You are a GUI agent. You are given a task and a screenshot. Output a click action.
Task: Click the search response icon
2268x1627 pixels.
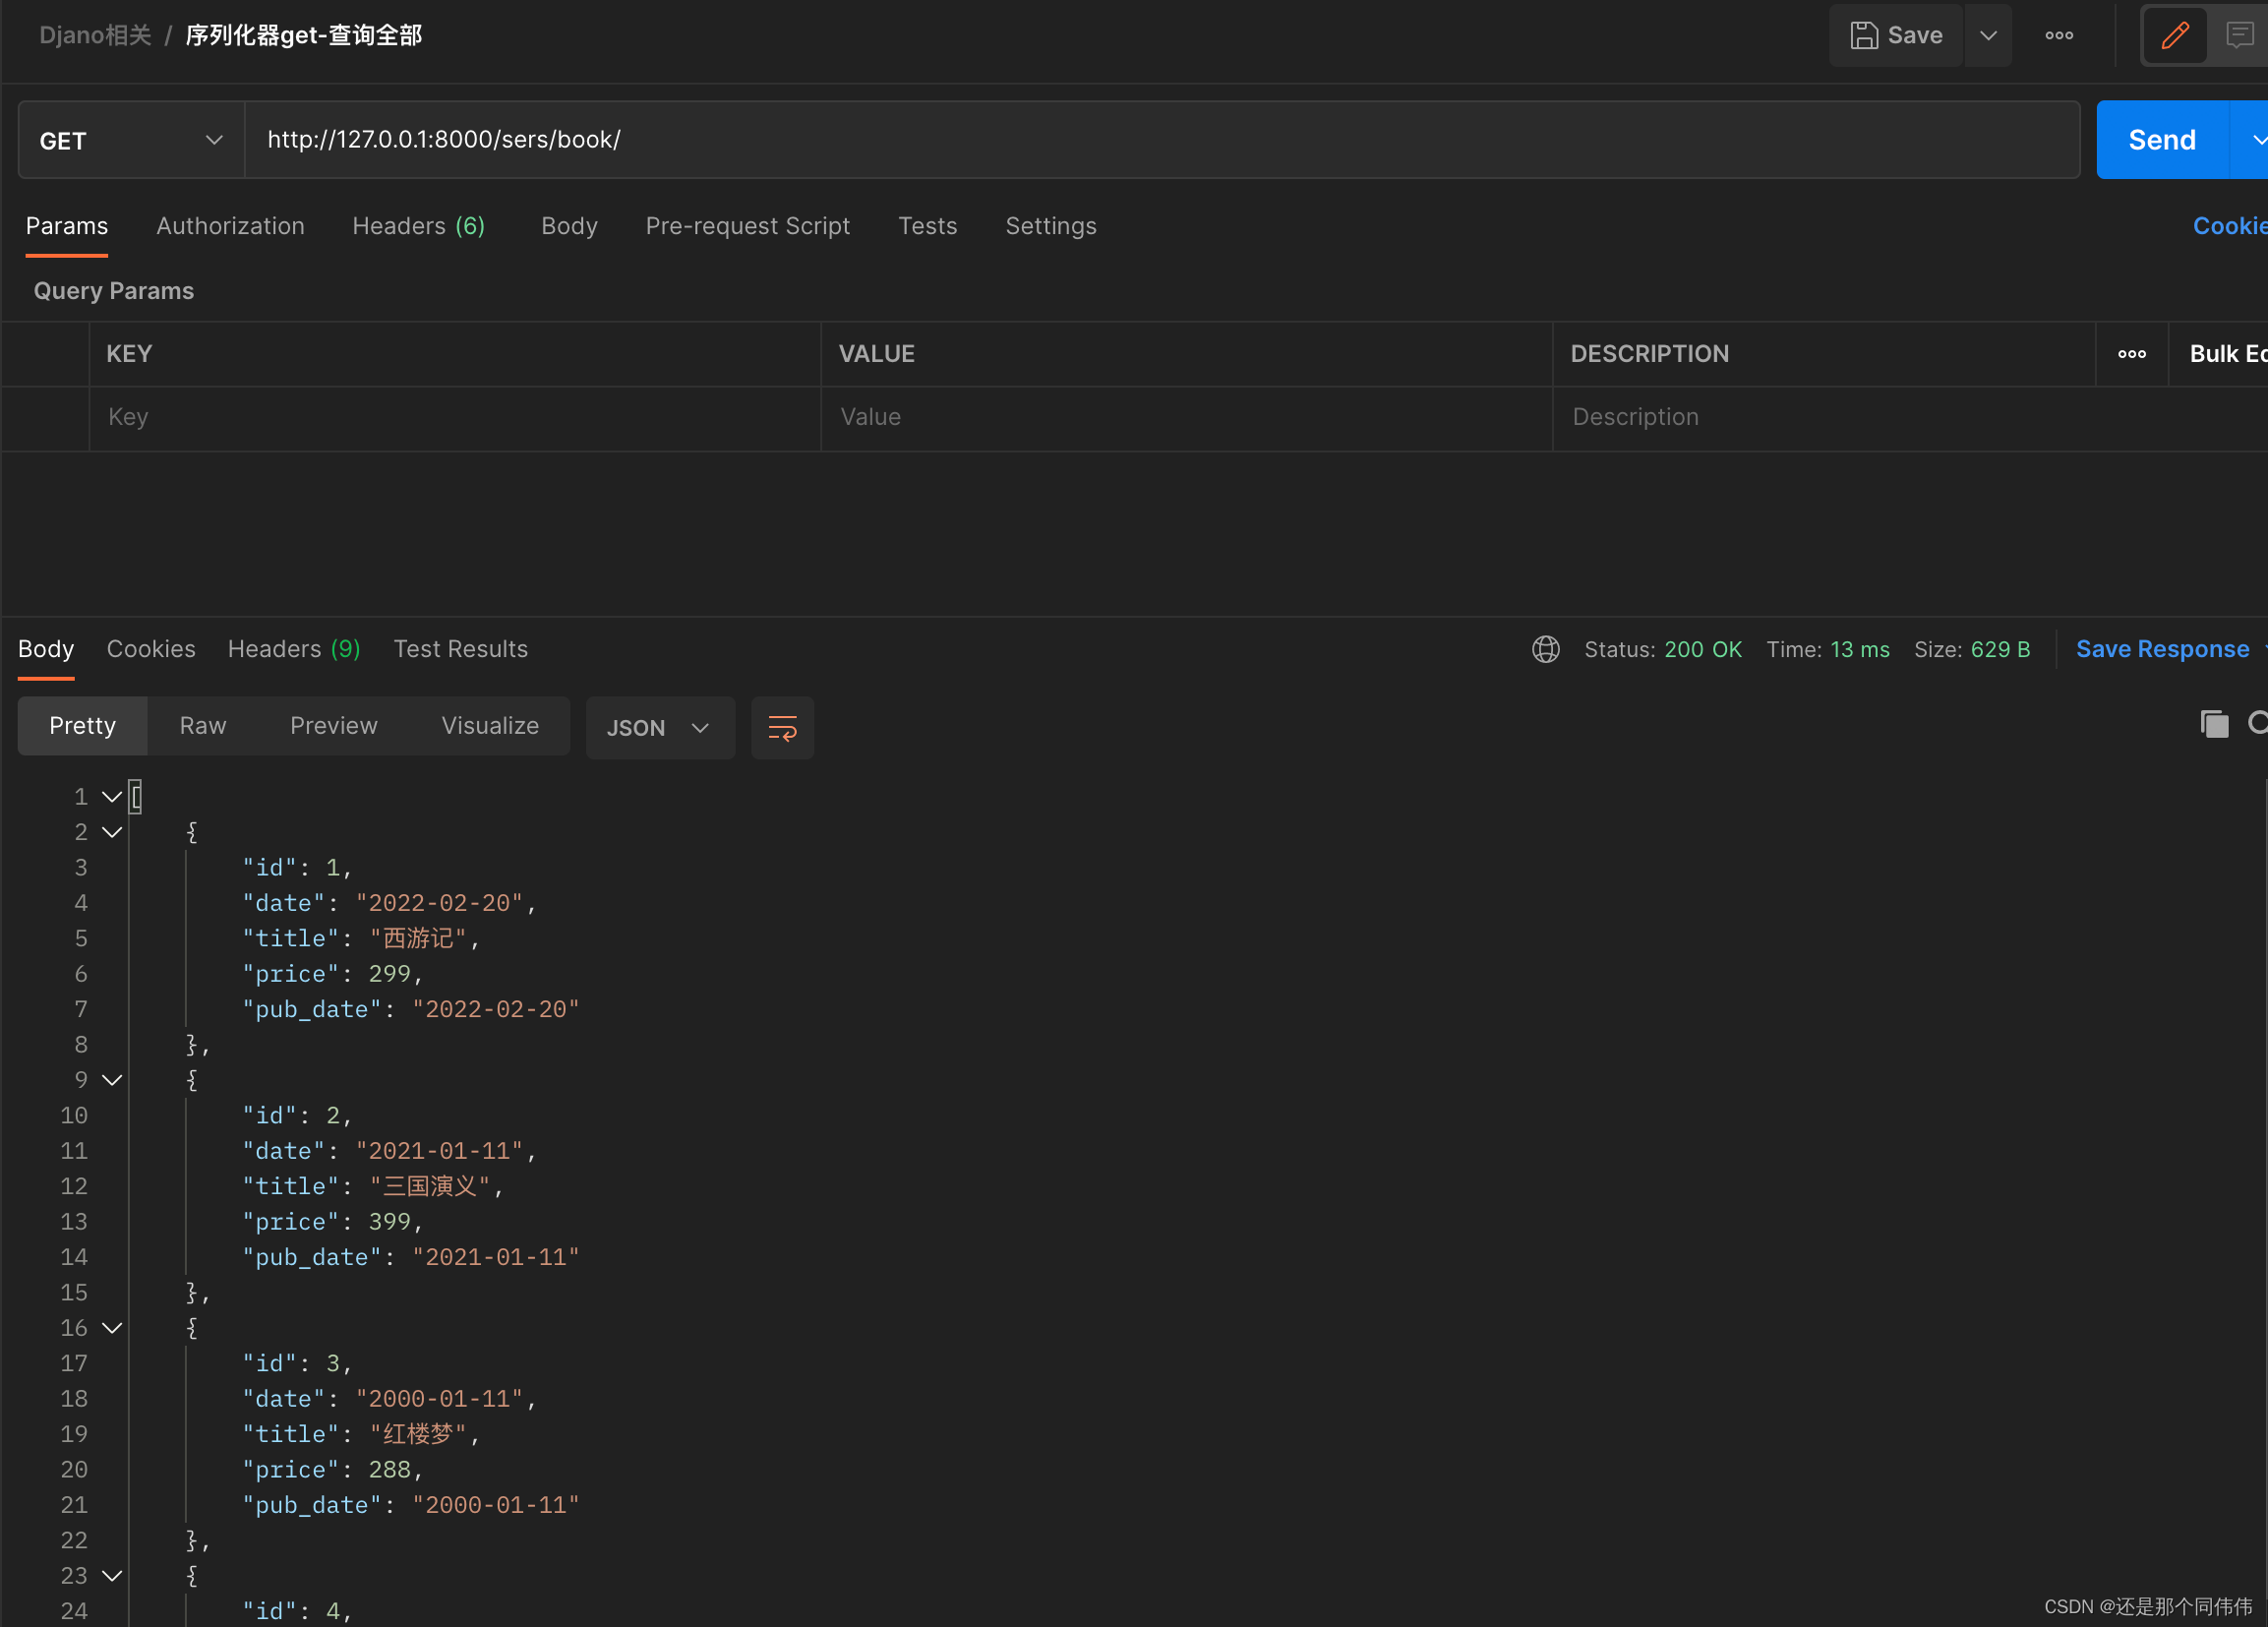[2257, 724]
